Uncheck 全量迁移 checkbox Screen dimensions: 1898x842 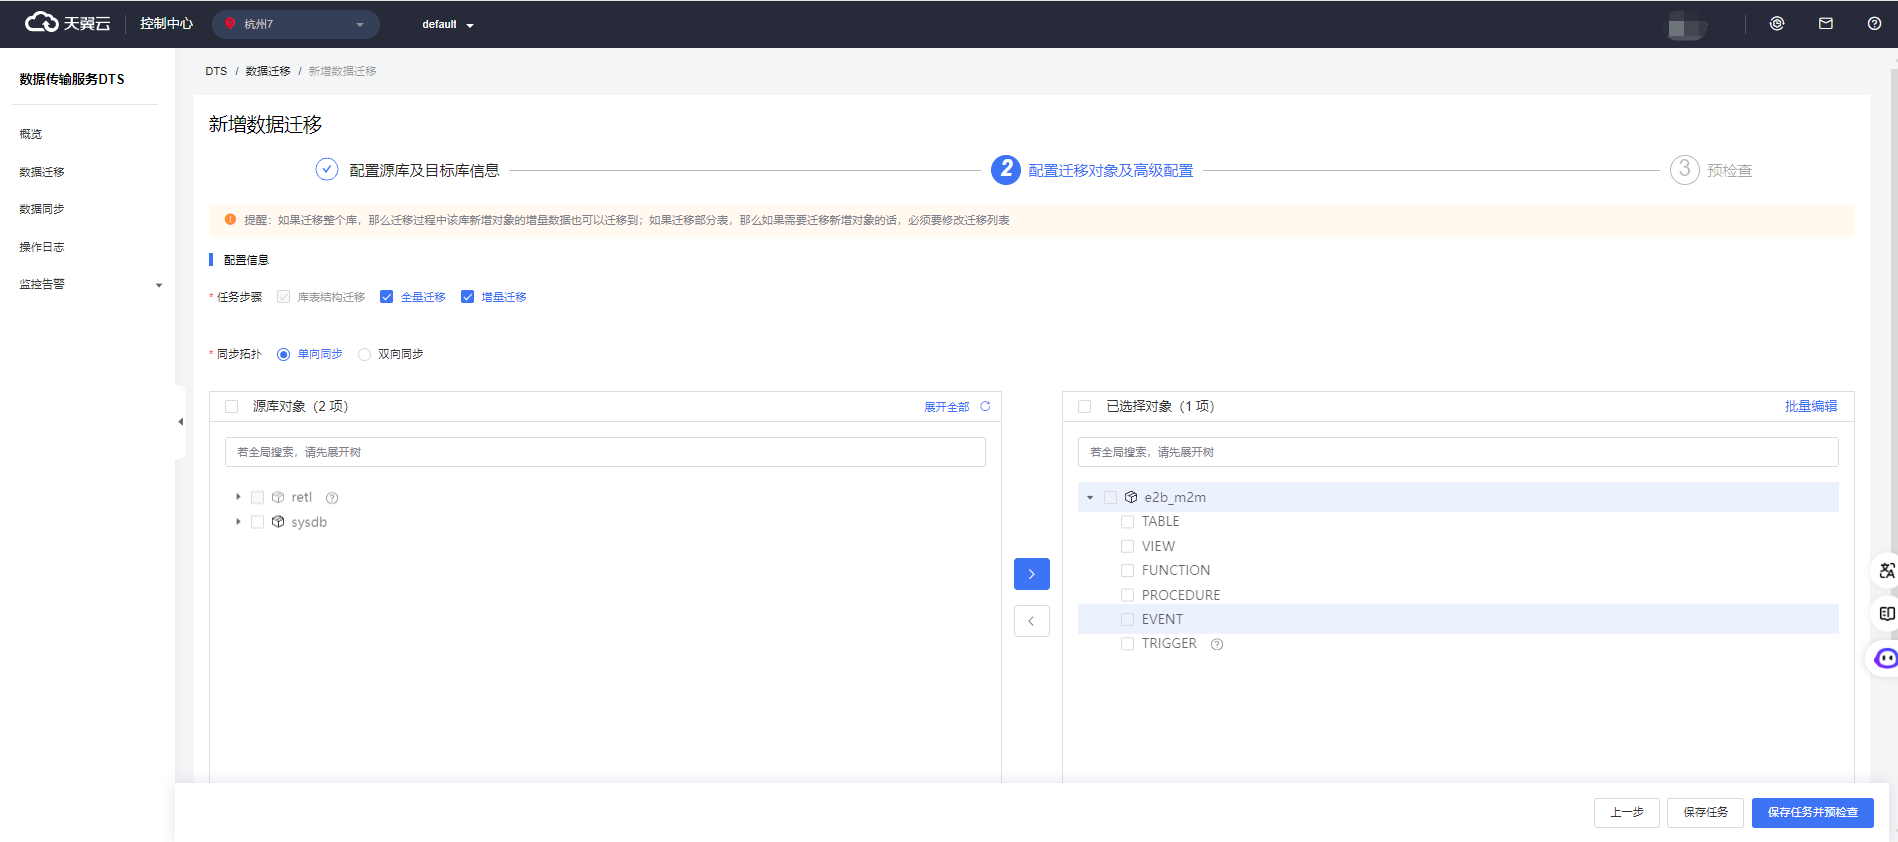pyautogui.click(x=387, y=297)
